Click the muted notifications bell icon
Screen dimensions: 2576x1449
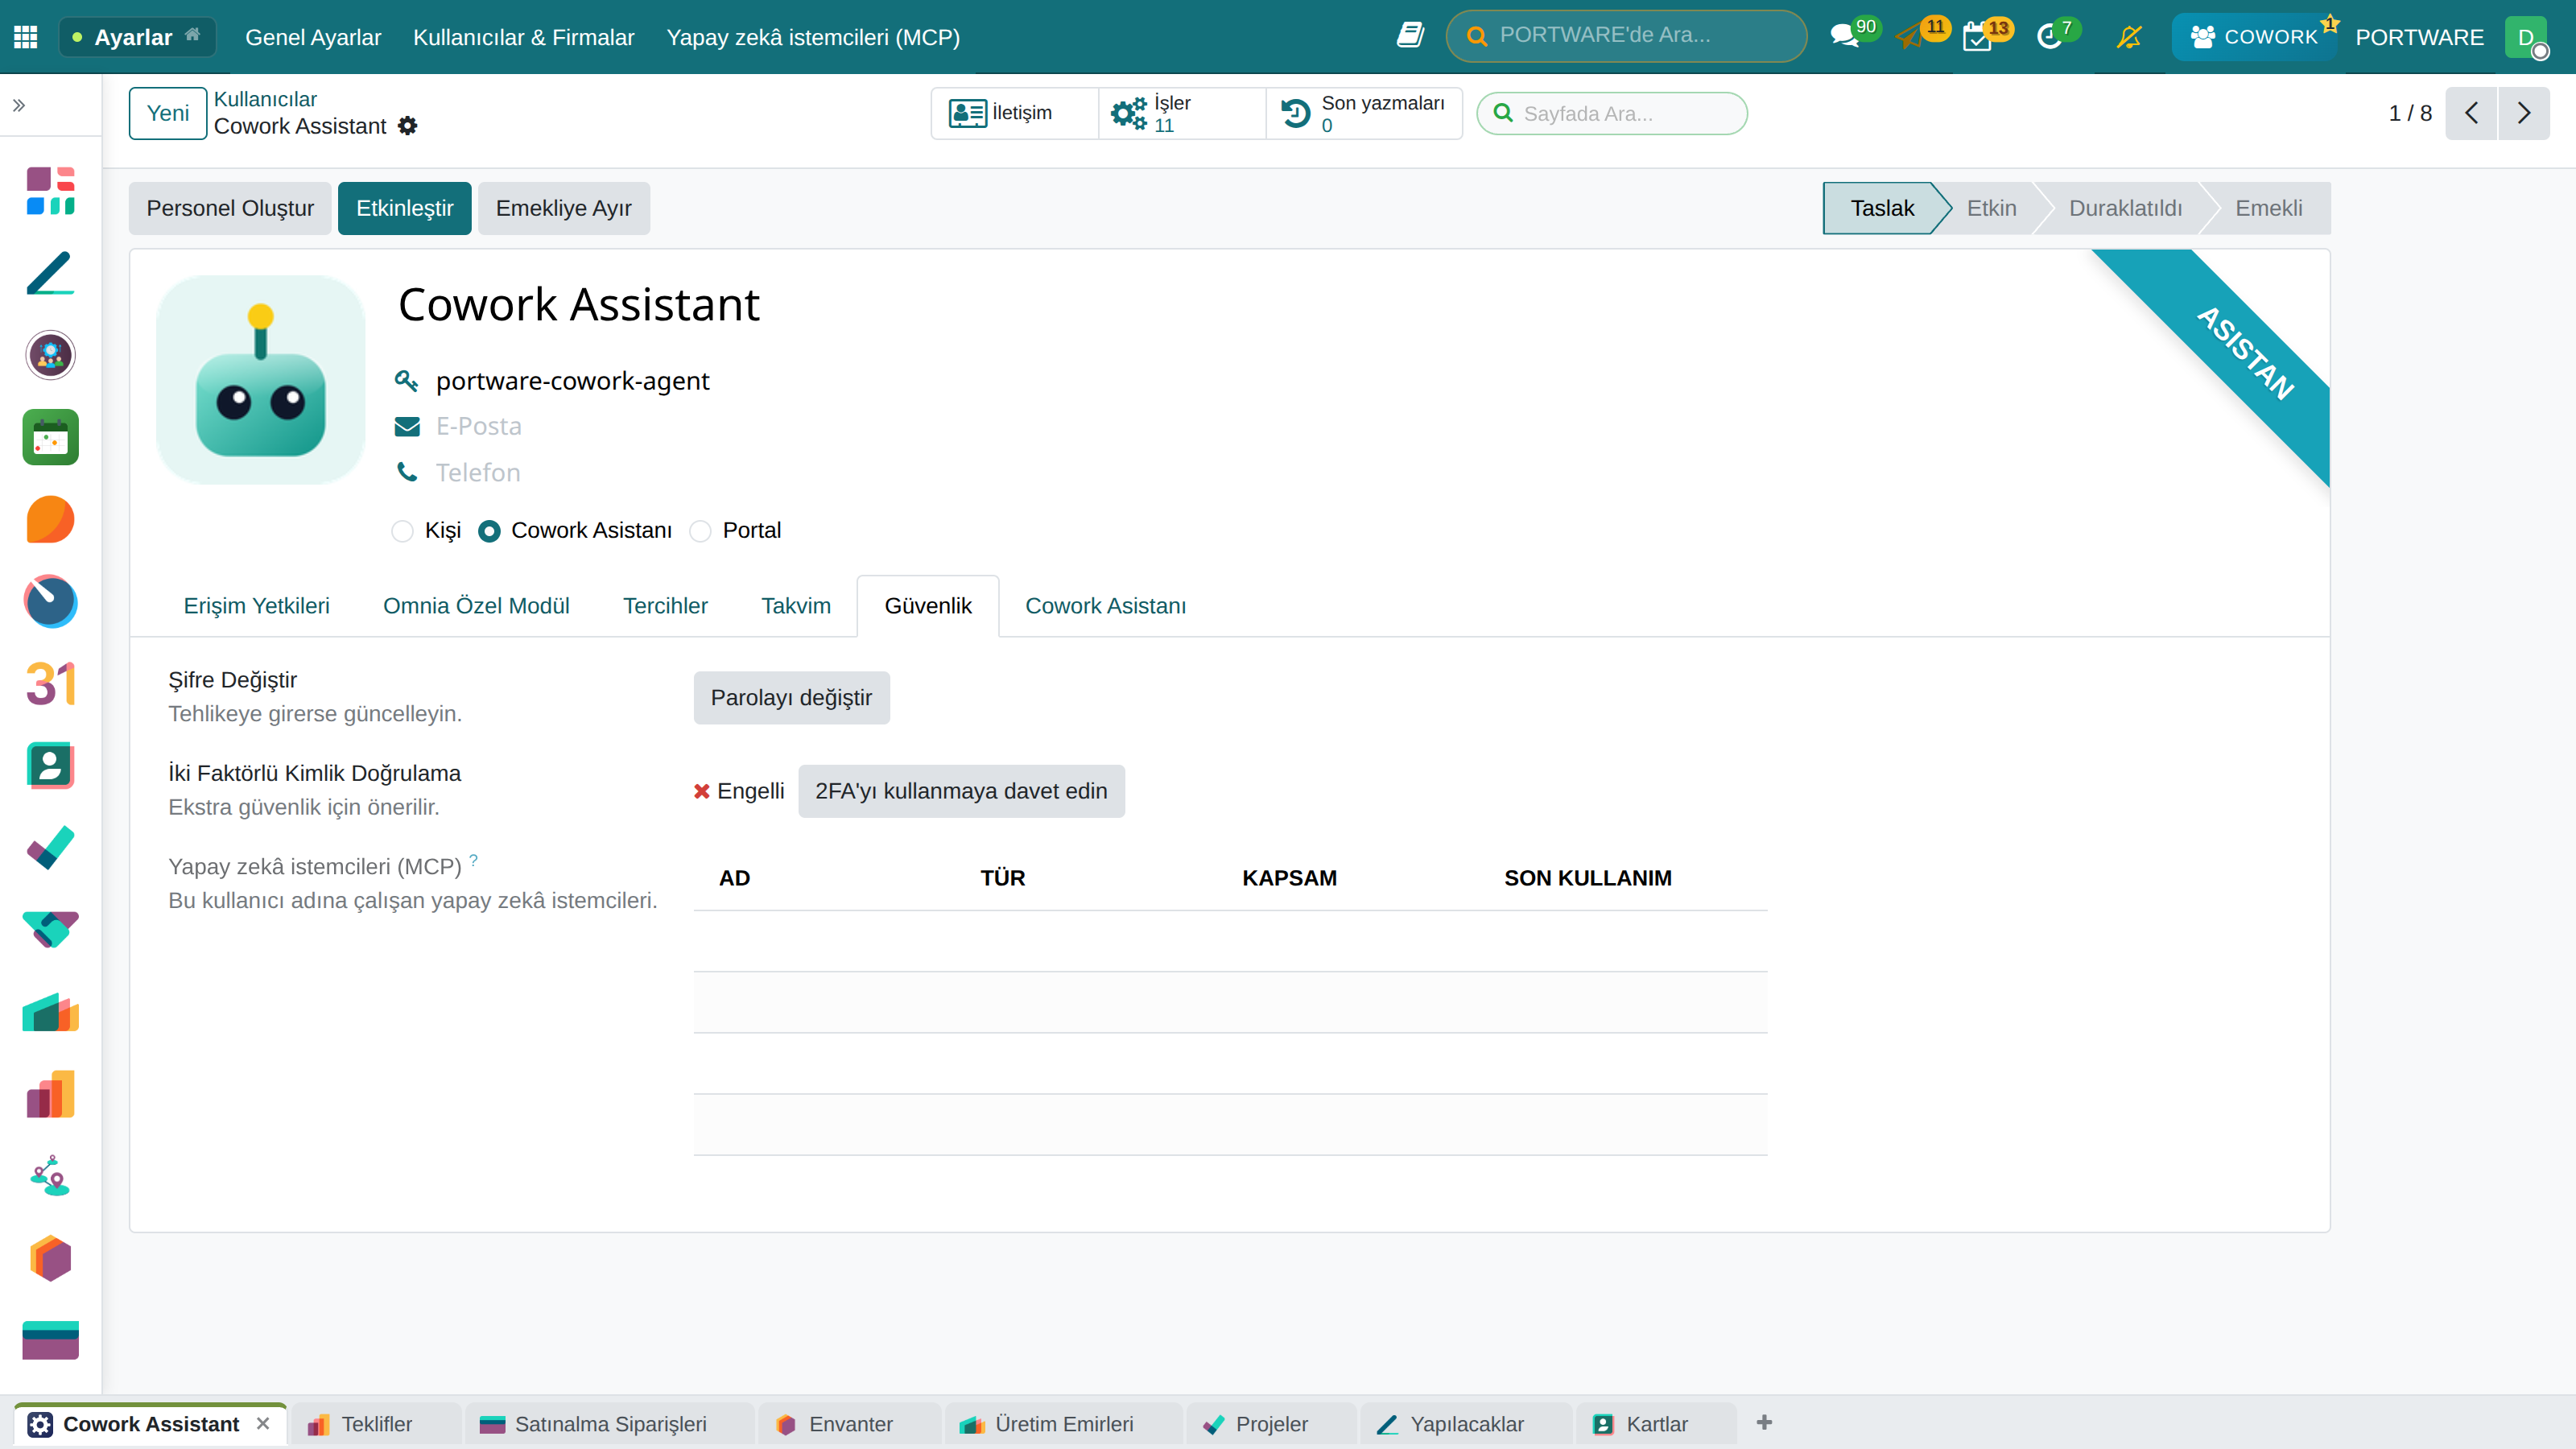point(2129,37)
